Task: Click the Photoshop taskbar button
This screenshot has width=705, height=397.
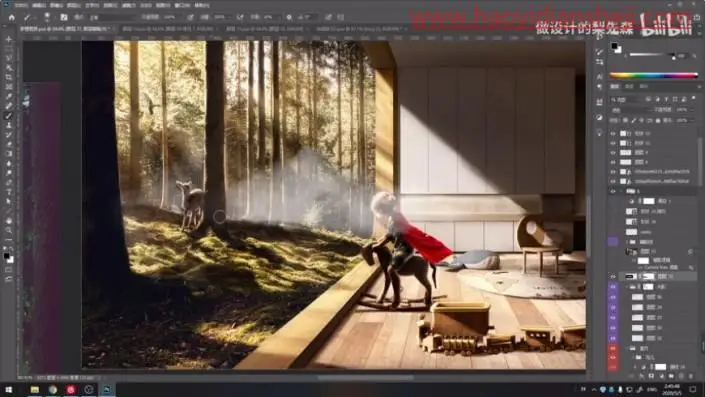Action: pyautogui.click(x=107, y=389)
